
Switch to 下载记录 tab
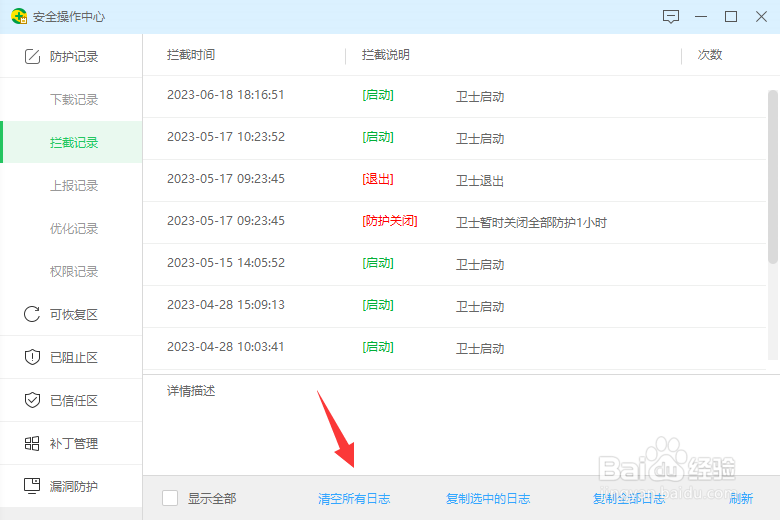coord(74,100)
